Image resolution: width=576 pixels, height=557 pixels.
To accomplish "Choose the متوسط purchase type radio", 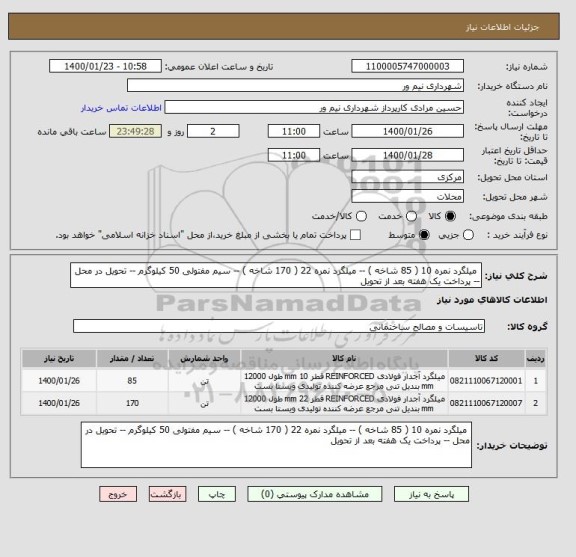I will [x=424, y=235].
